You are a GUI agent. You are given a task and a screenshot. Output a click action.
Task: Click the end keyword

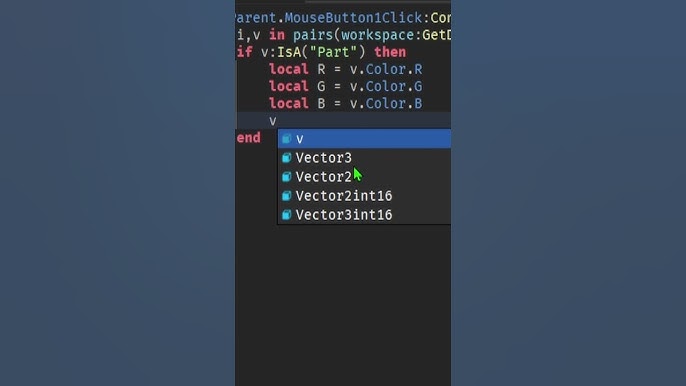point(248,138)
